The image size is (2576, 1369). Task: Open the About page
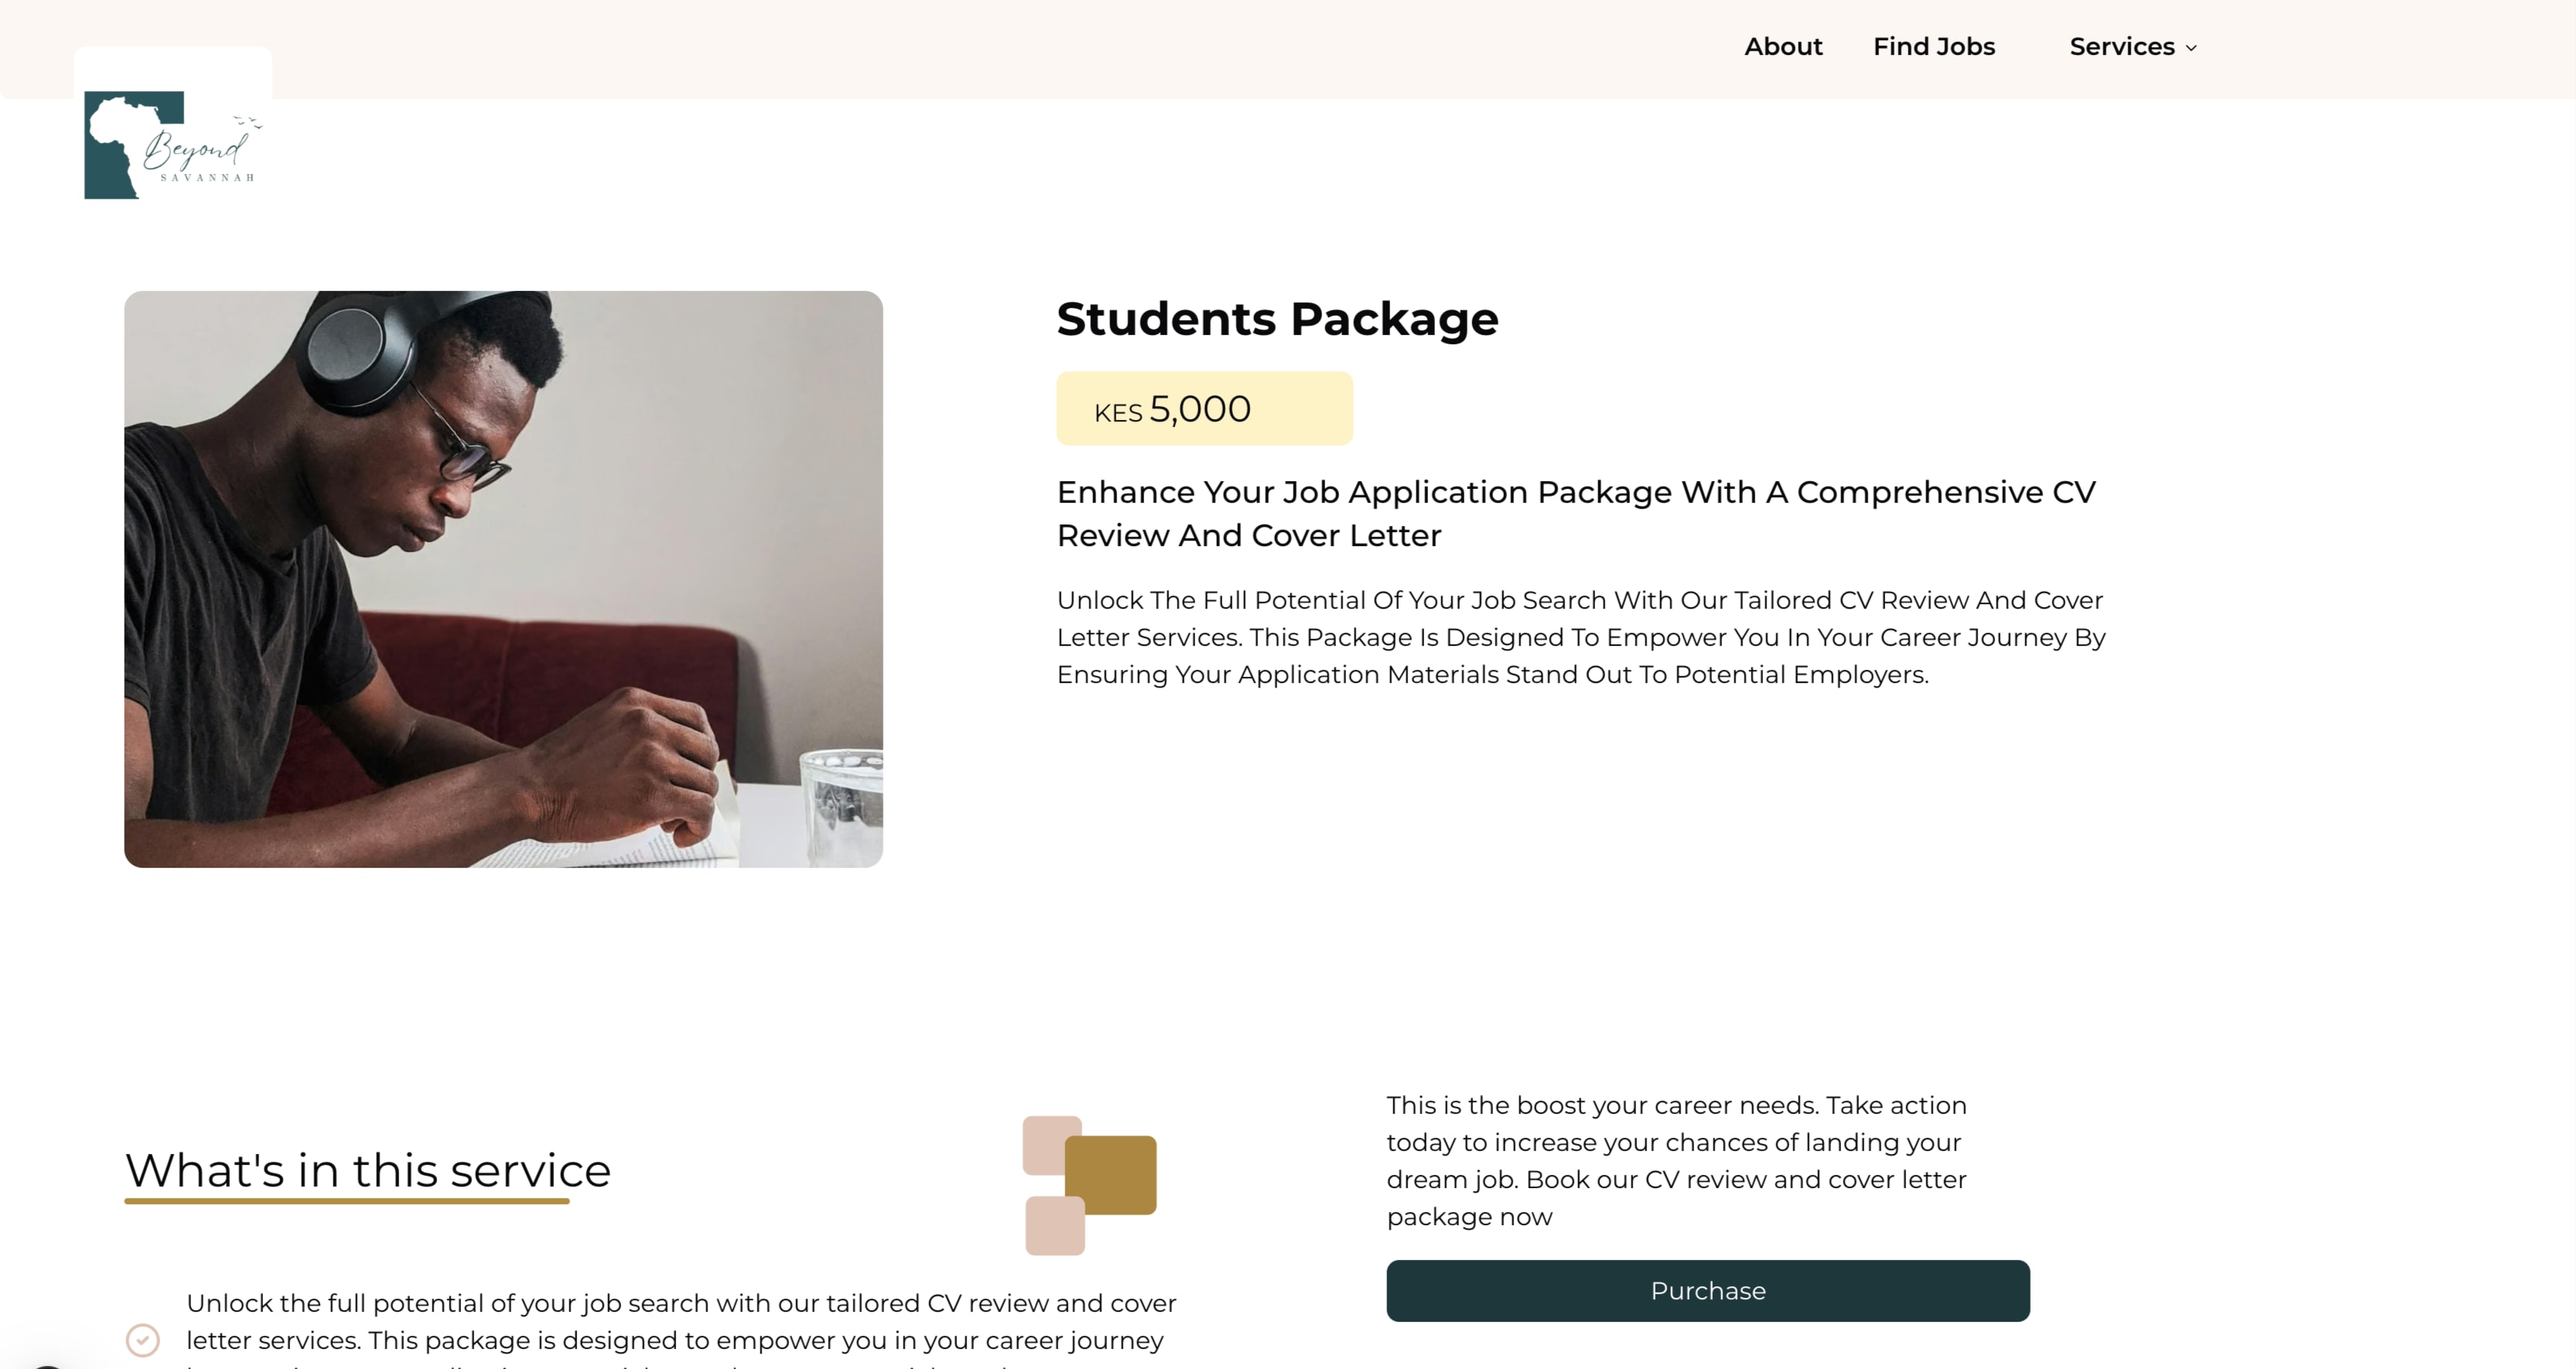(x=1782, y=47)
